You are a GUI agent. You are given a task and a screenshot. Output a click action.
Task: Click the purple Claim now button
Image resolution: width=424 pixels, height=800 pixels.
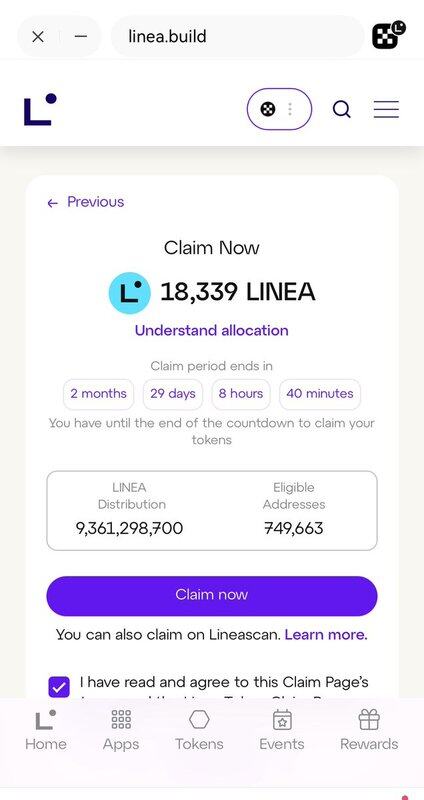[x=212, y=596]
